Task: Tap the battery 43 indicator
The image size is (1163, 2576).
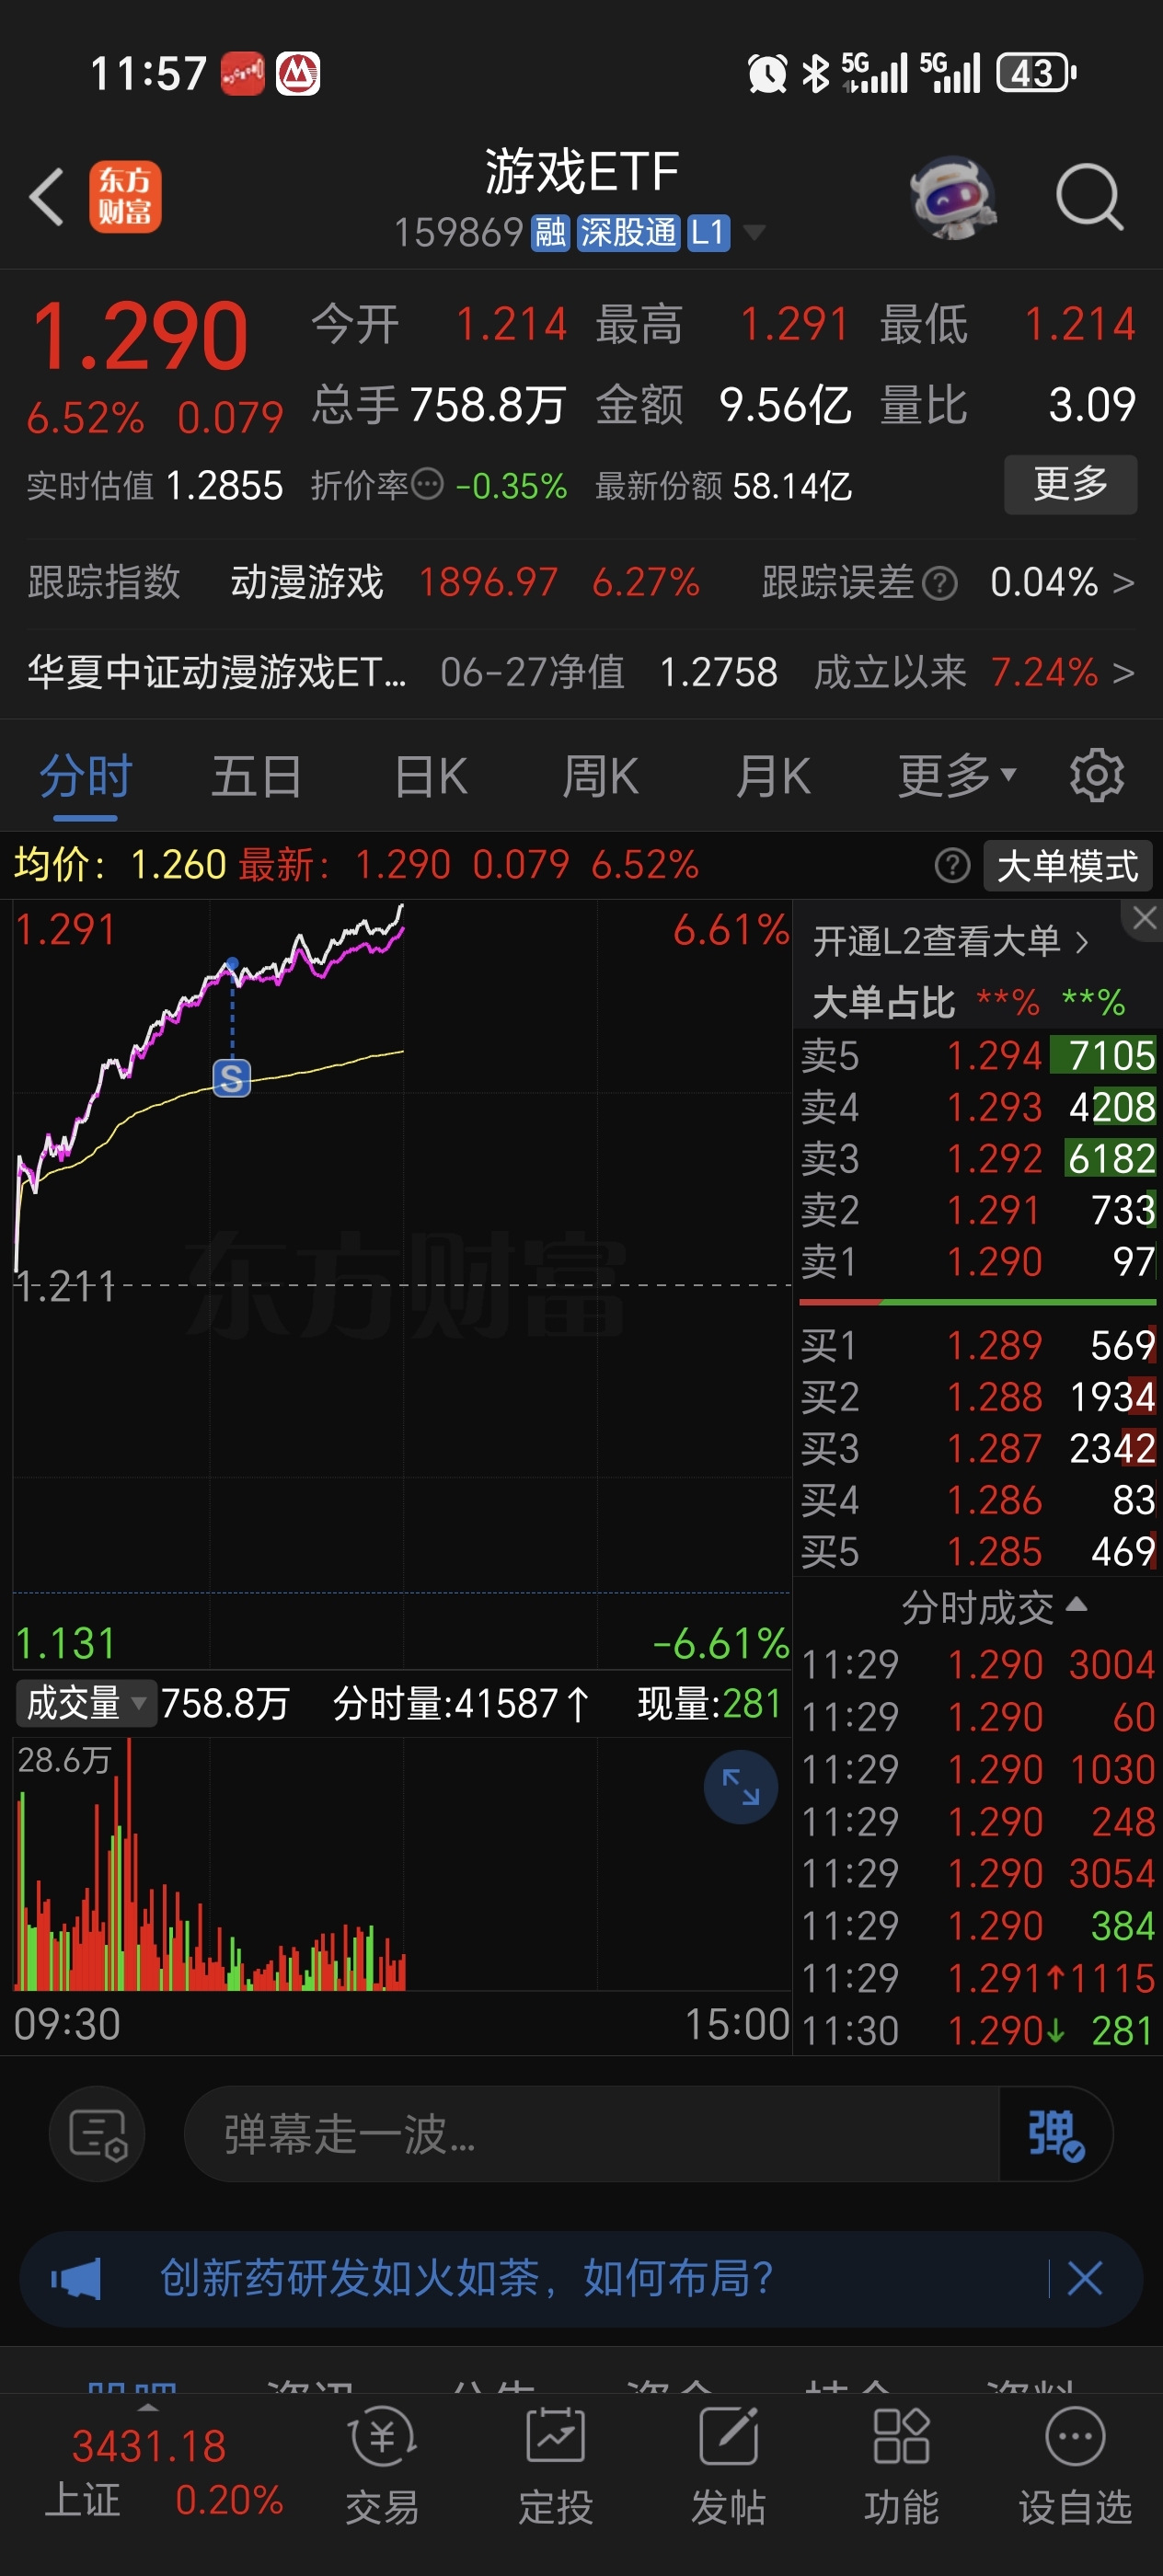Action: click(x=1036, y=73)
